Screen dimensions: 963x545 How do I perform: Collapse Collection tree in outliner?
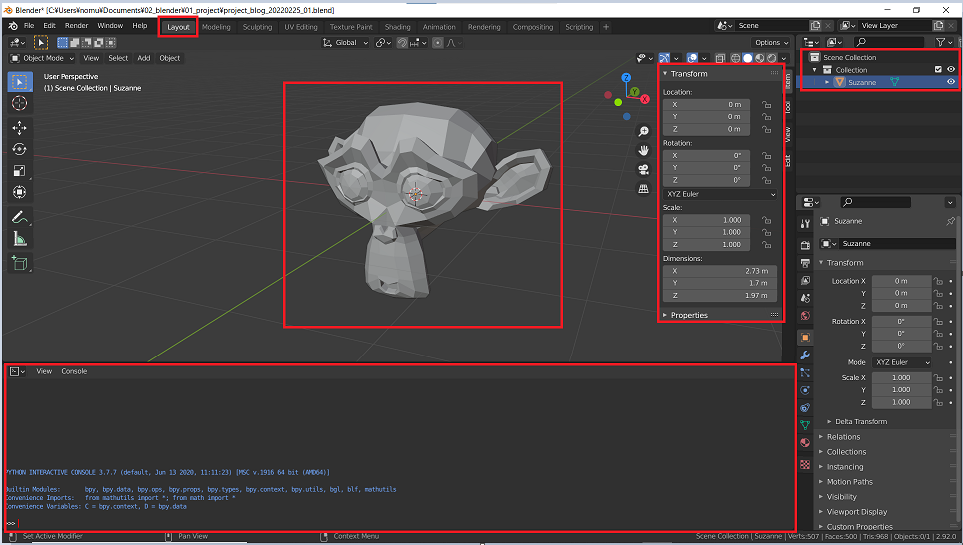tap(815, 69)
